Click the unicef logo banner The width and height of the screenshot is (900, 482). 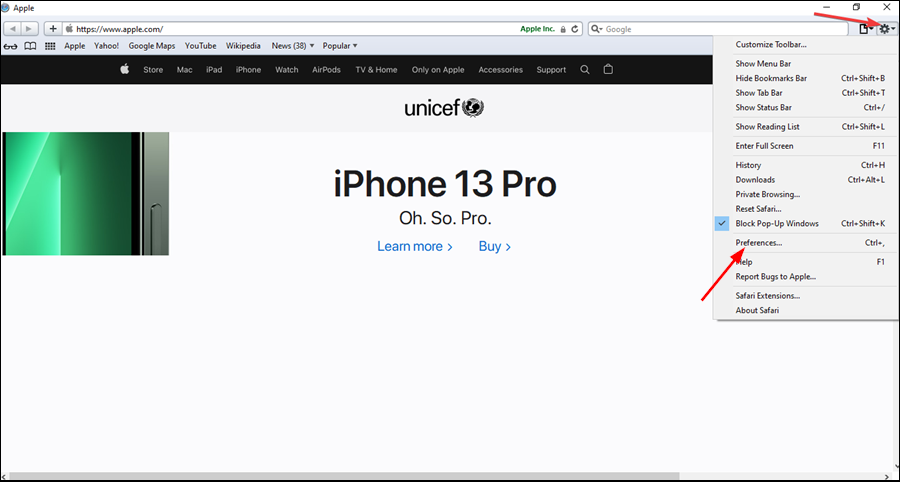(x=444, y=107)
